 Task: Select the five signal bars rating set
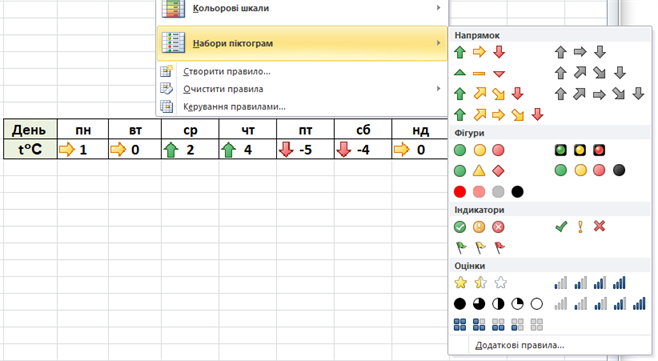(x=600, y=303)
